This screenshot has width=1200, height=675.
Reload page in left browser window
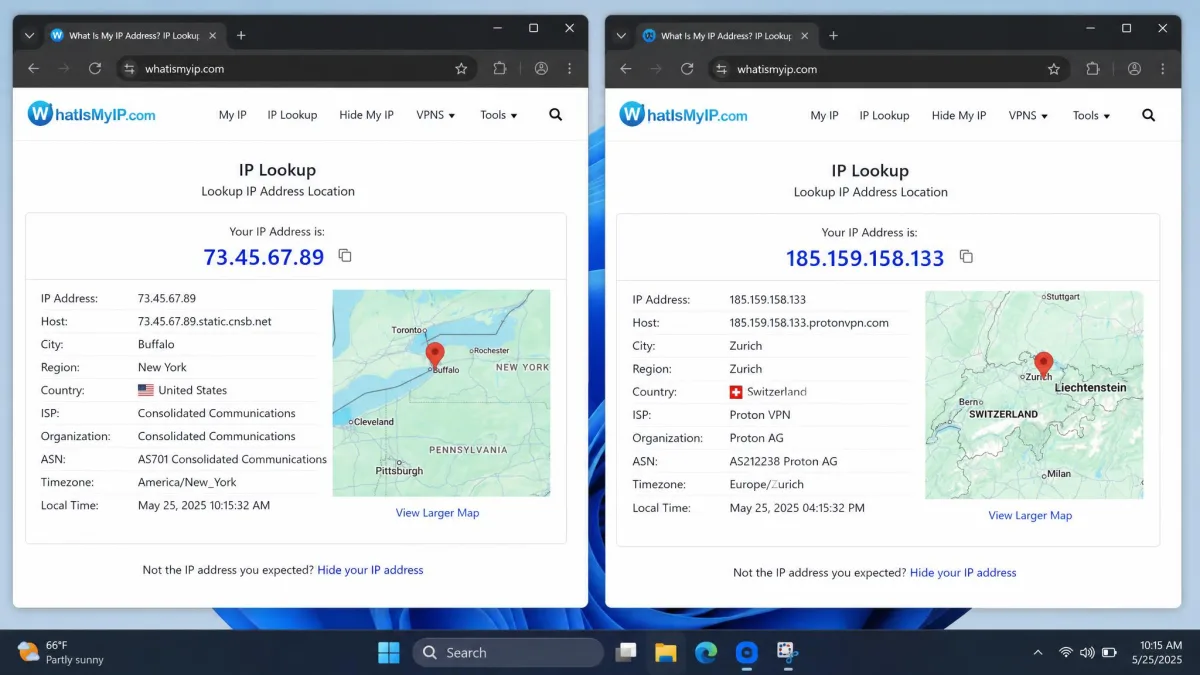click(x=95, y=69)
